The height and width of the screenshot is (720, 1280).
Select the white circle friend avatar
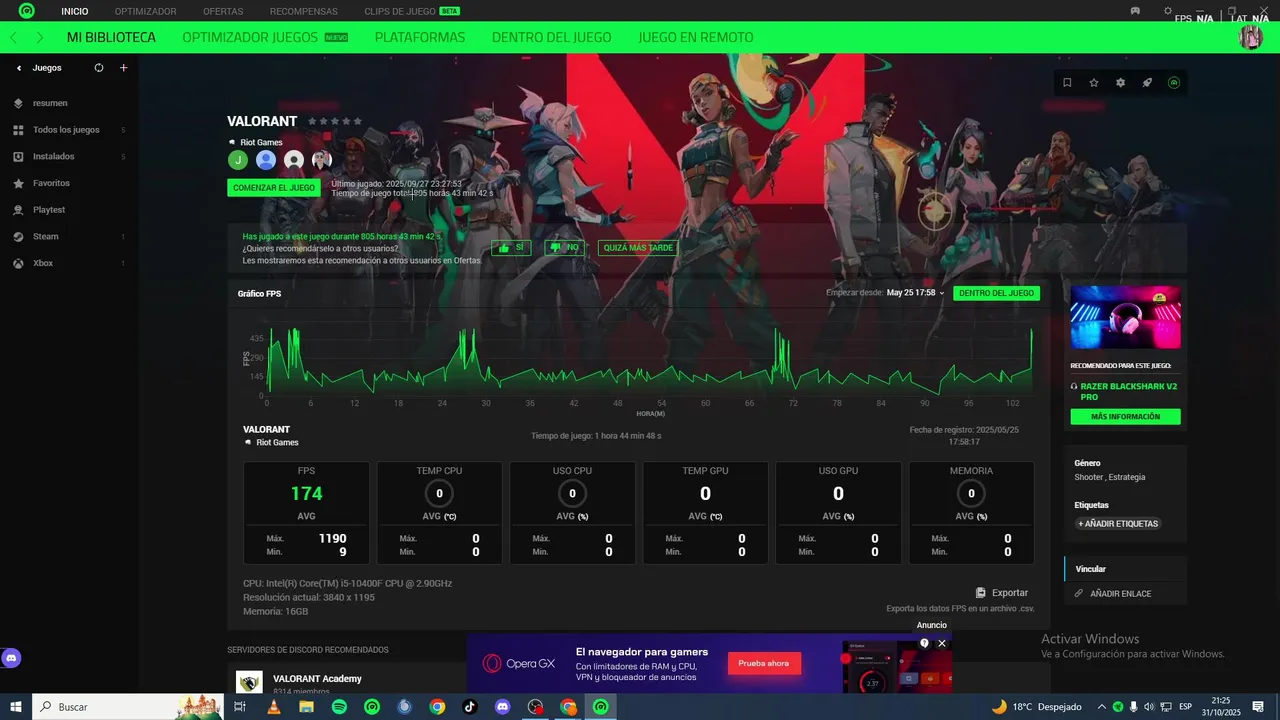click(294, 160)
